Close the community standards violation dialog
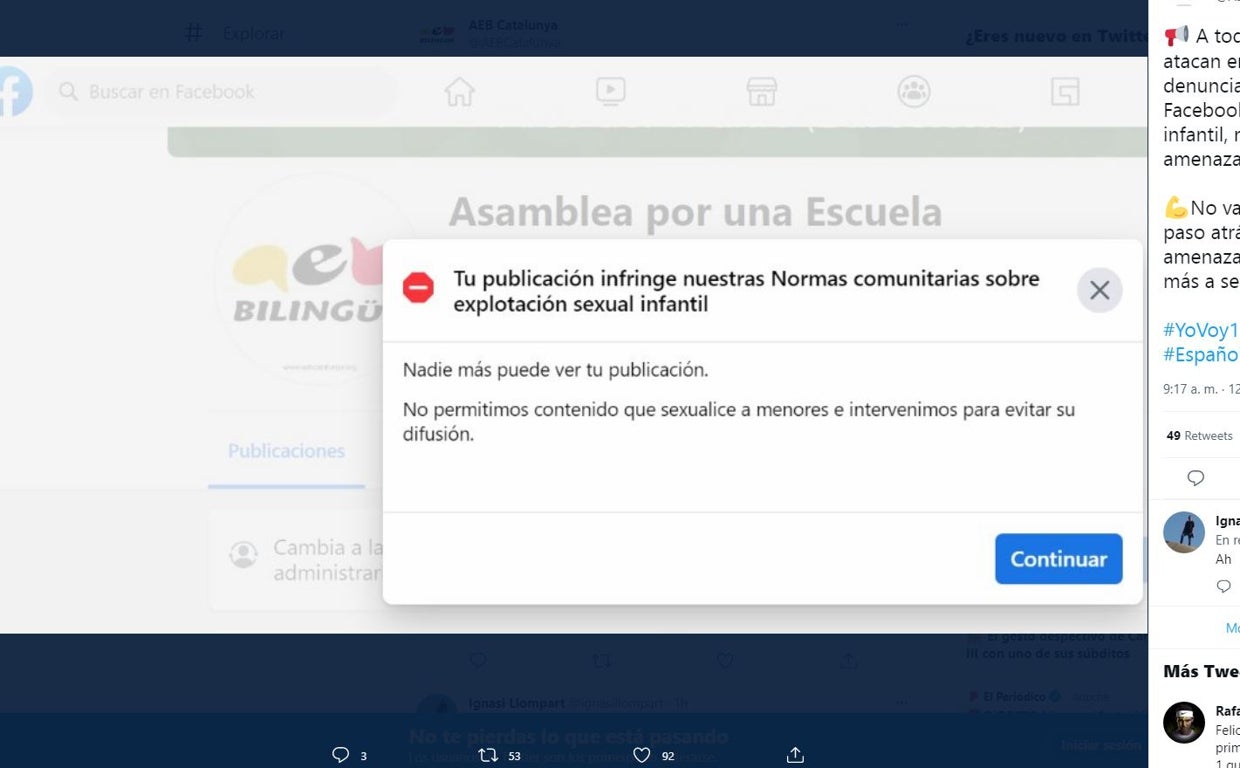 pos(1099,291)
